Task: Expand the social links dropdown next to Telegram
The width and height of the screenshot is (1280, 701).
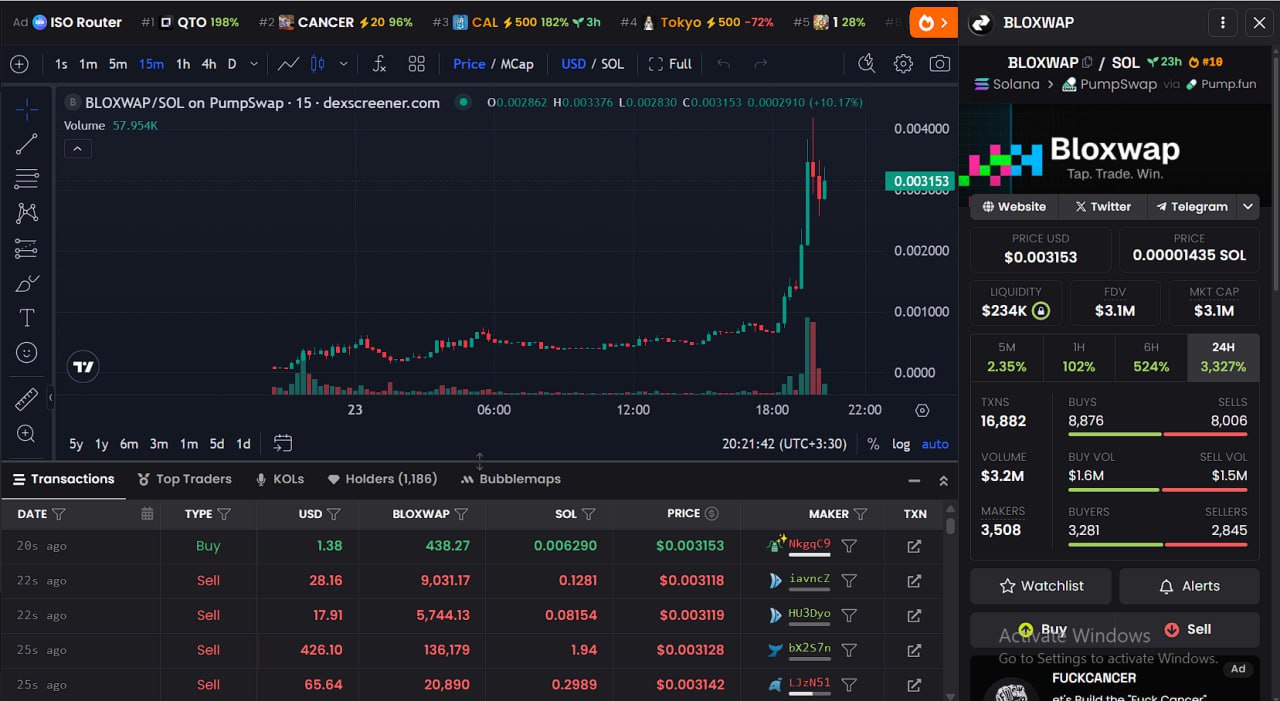Action: pos(1248,207)
